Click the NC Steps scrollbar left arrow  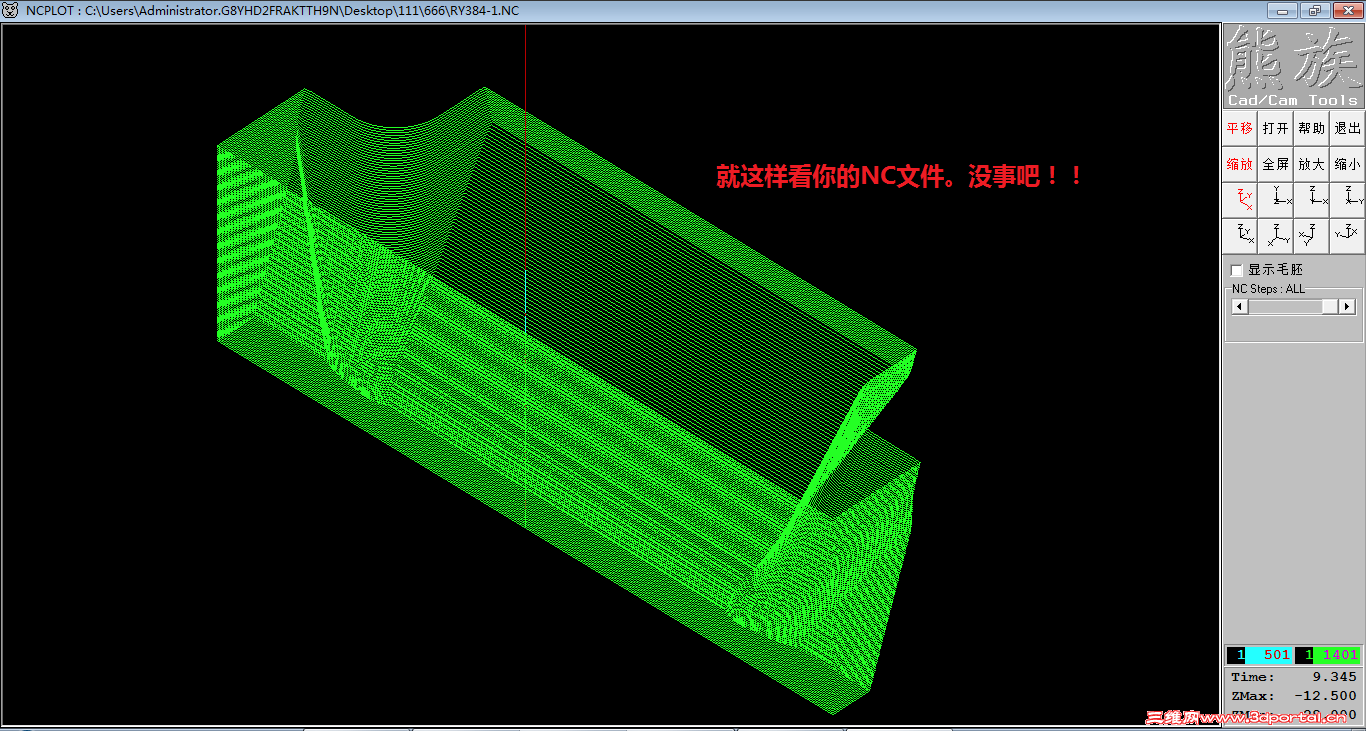tap(1240, 307)
